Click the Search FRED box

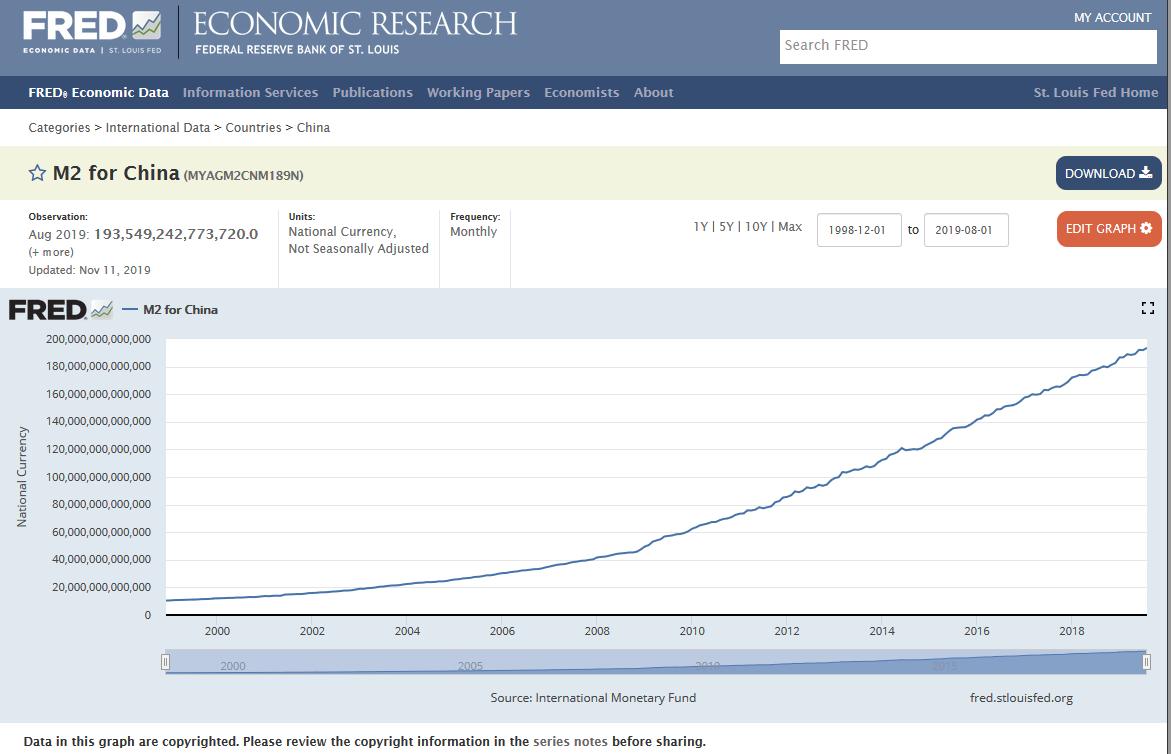[967, 46]
